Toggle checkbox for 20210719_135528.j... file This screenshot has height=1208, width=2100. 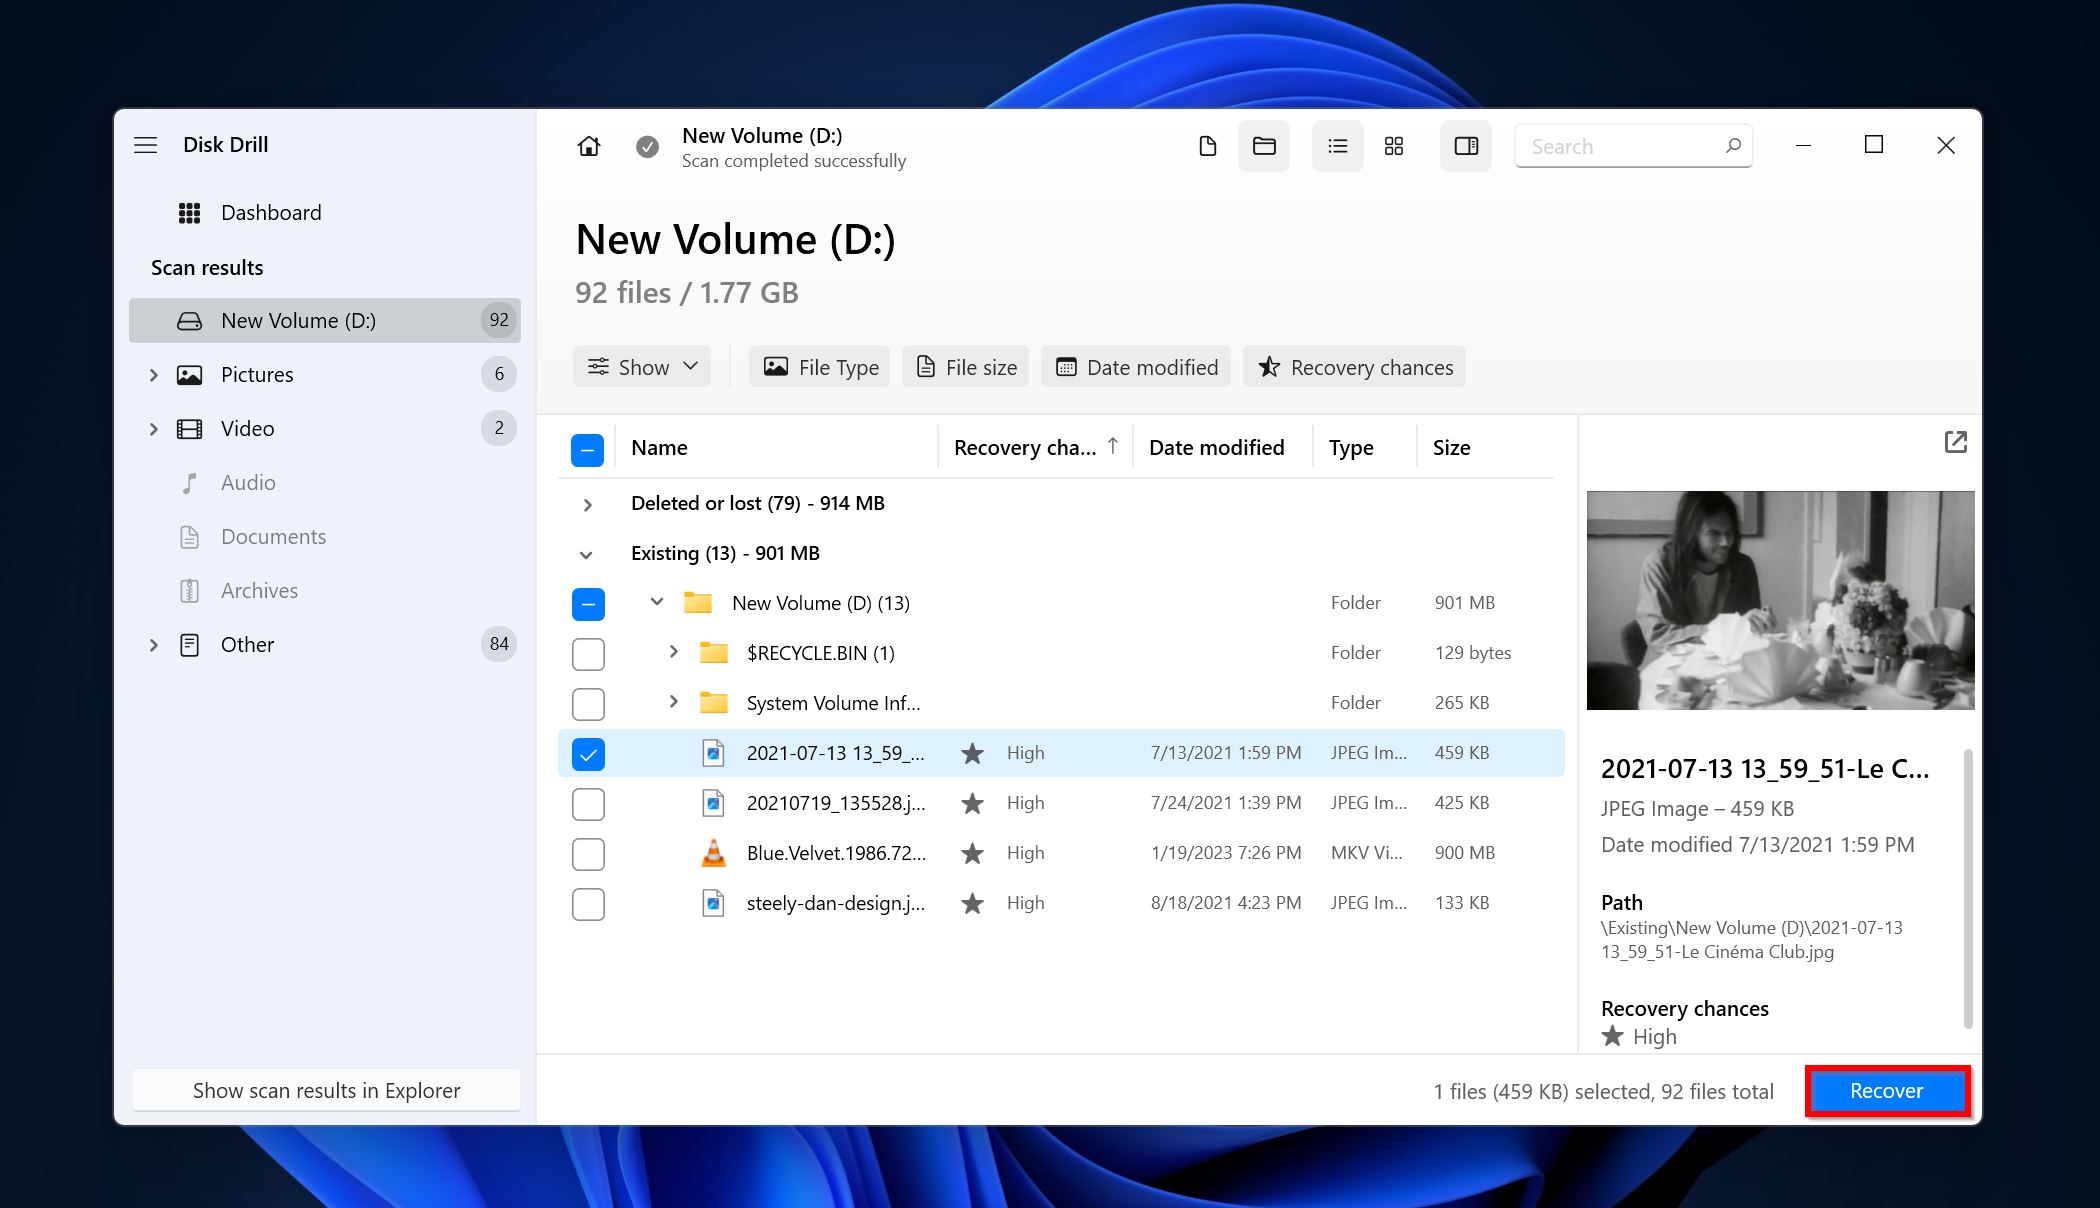point(588,803)
